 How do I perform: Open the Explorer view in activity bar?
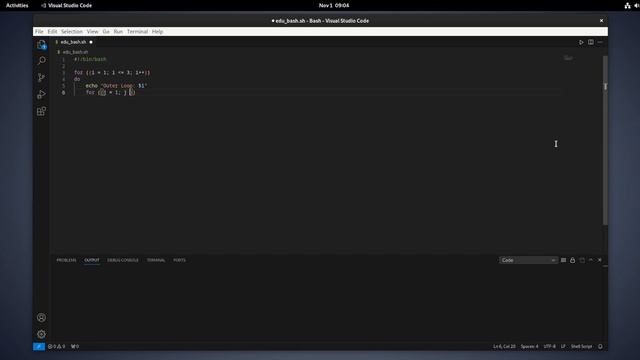pyautogui.click(x=41, y=44)
